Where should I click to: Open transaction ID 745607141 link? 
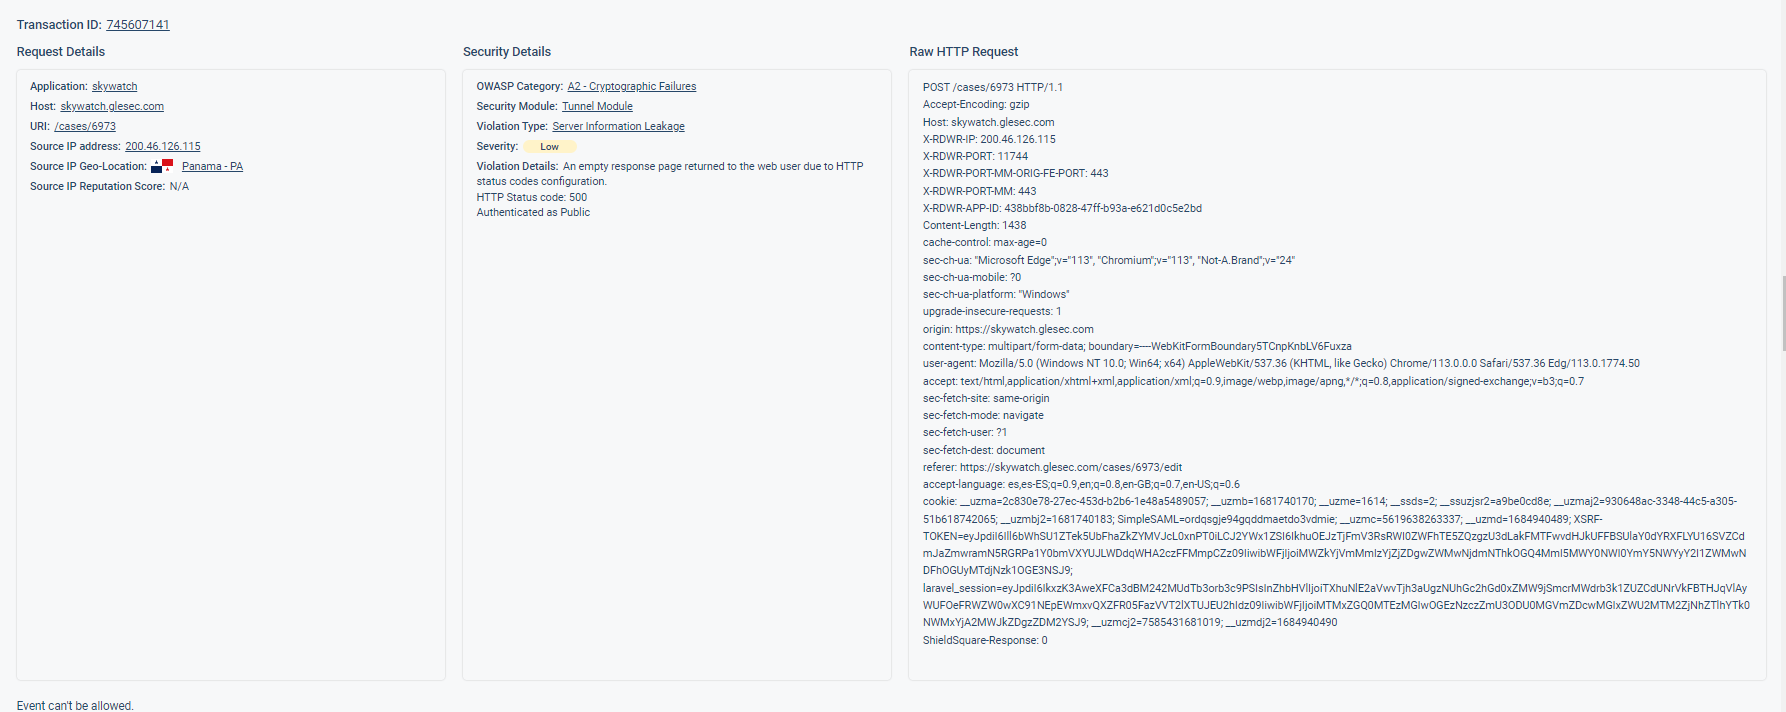click(x=138, y=25)
